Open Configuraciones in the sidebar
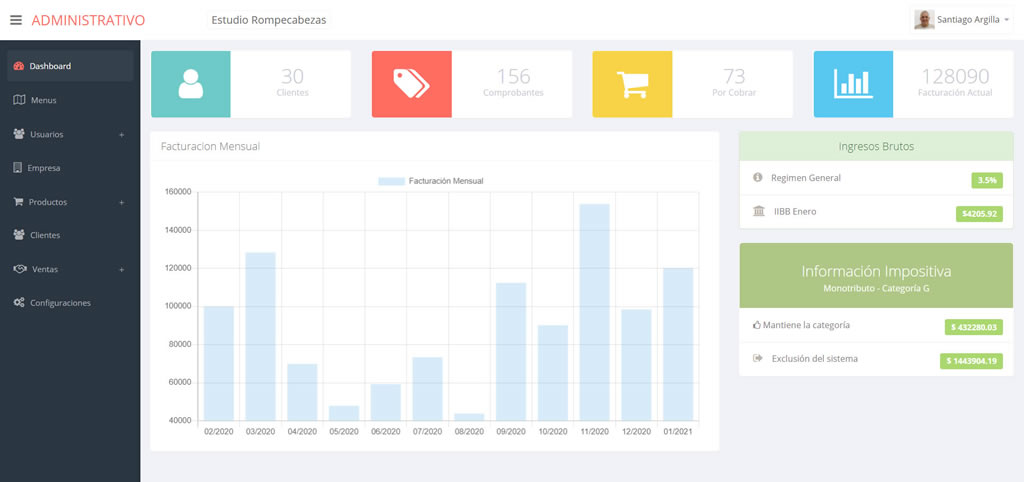Screen dimensions: 1024x482 tap(60, 303)
